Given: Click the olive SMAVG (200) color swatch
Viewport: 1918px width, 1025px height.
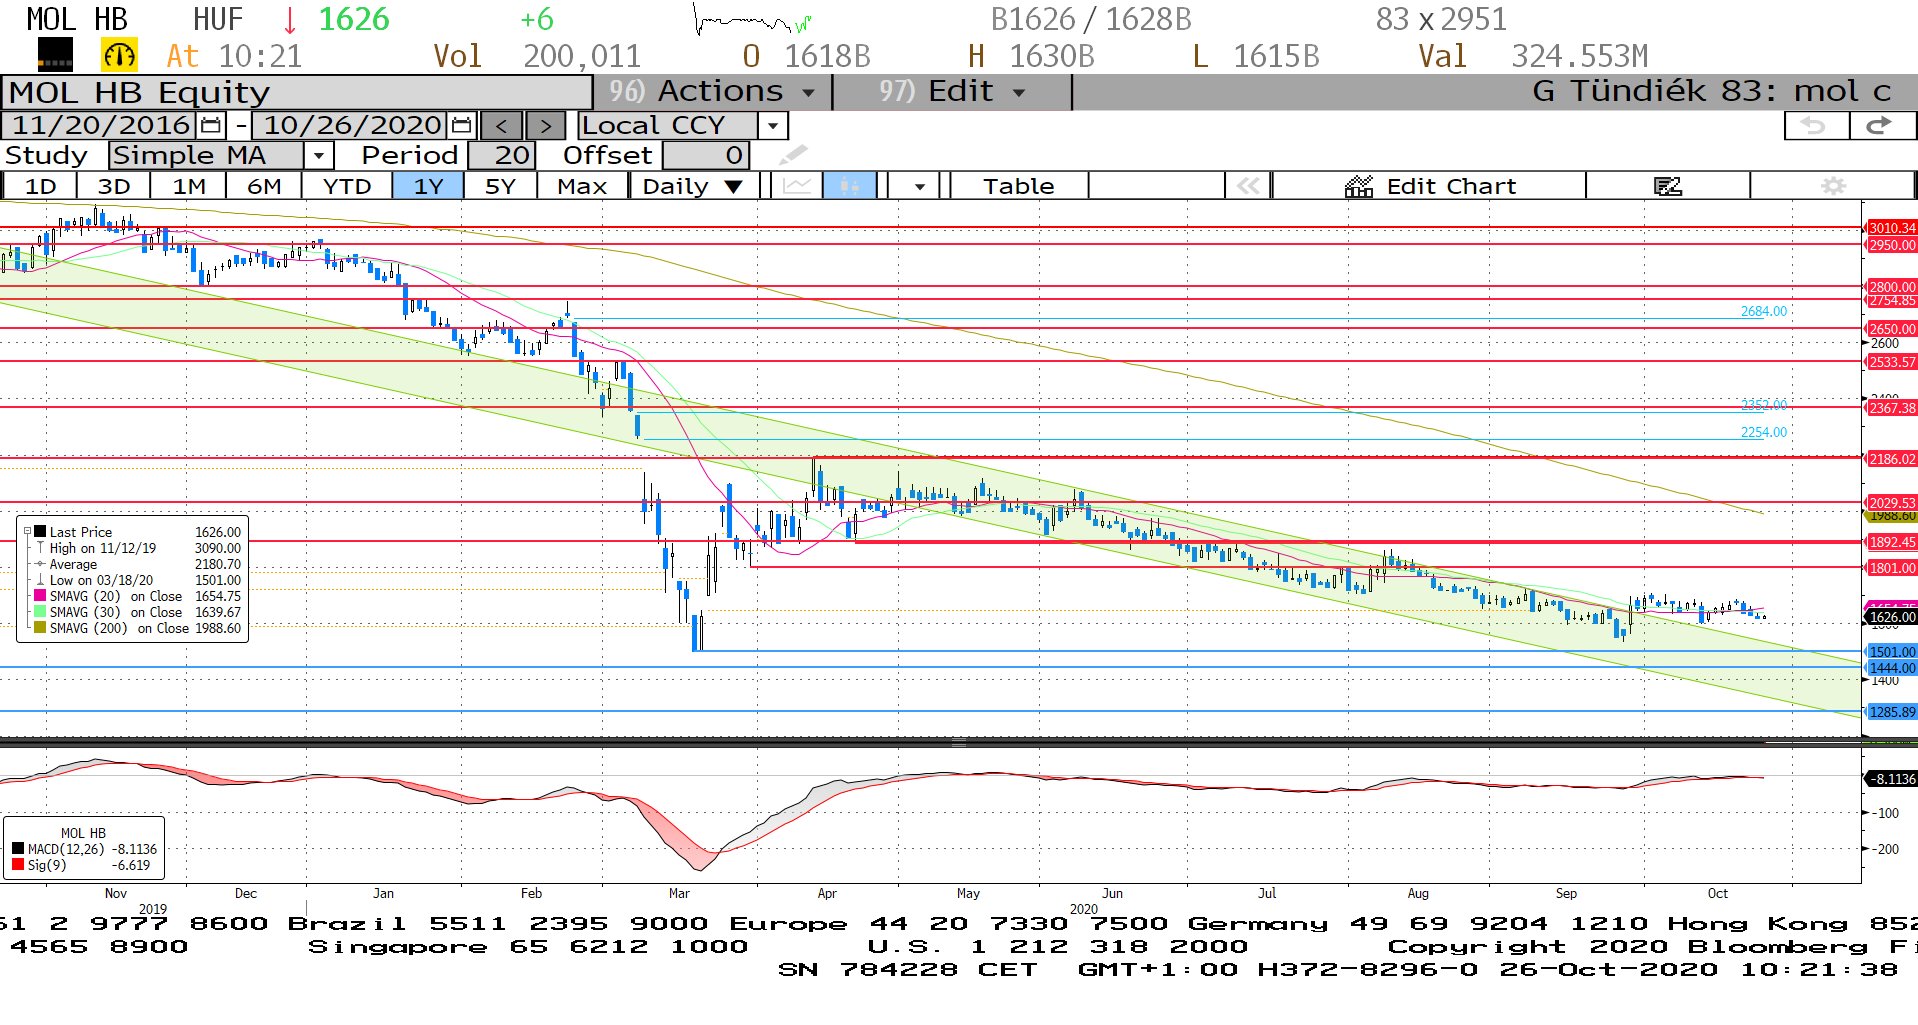Looking at the screenshot, I should pyautogui.click(x=40, y=628).
